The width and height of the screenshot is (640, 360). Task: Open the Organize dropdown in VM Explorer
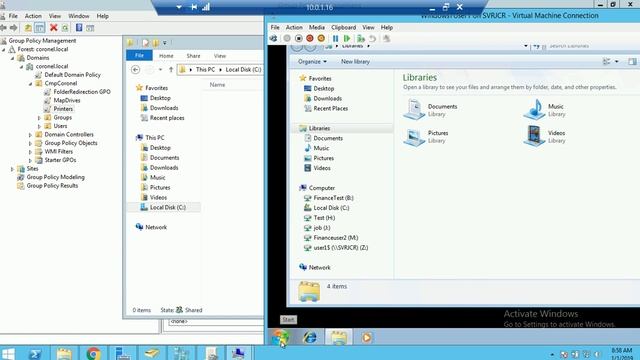[x=312, y=62]
